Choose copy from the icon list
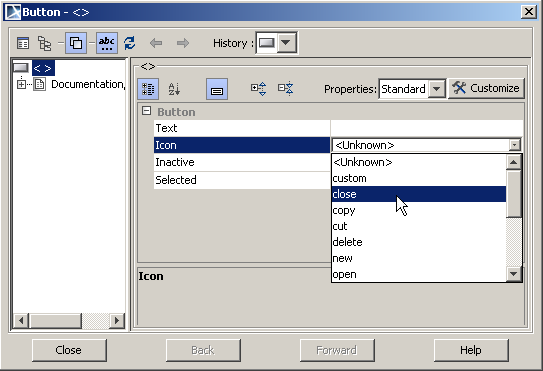Viewport: 543px width, 371px height. 419,210
